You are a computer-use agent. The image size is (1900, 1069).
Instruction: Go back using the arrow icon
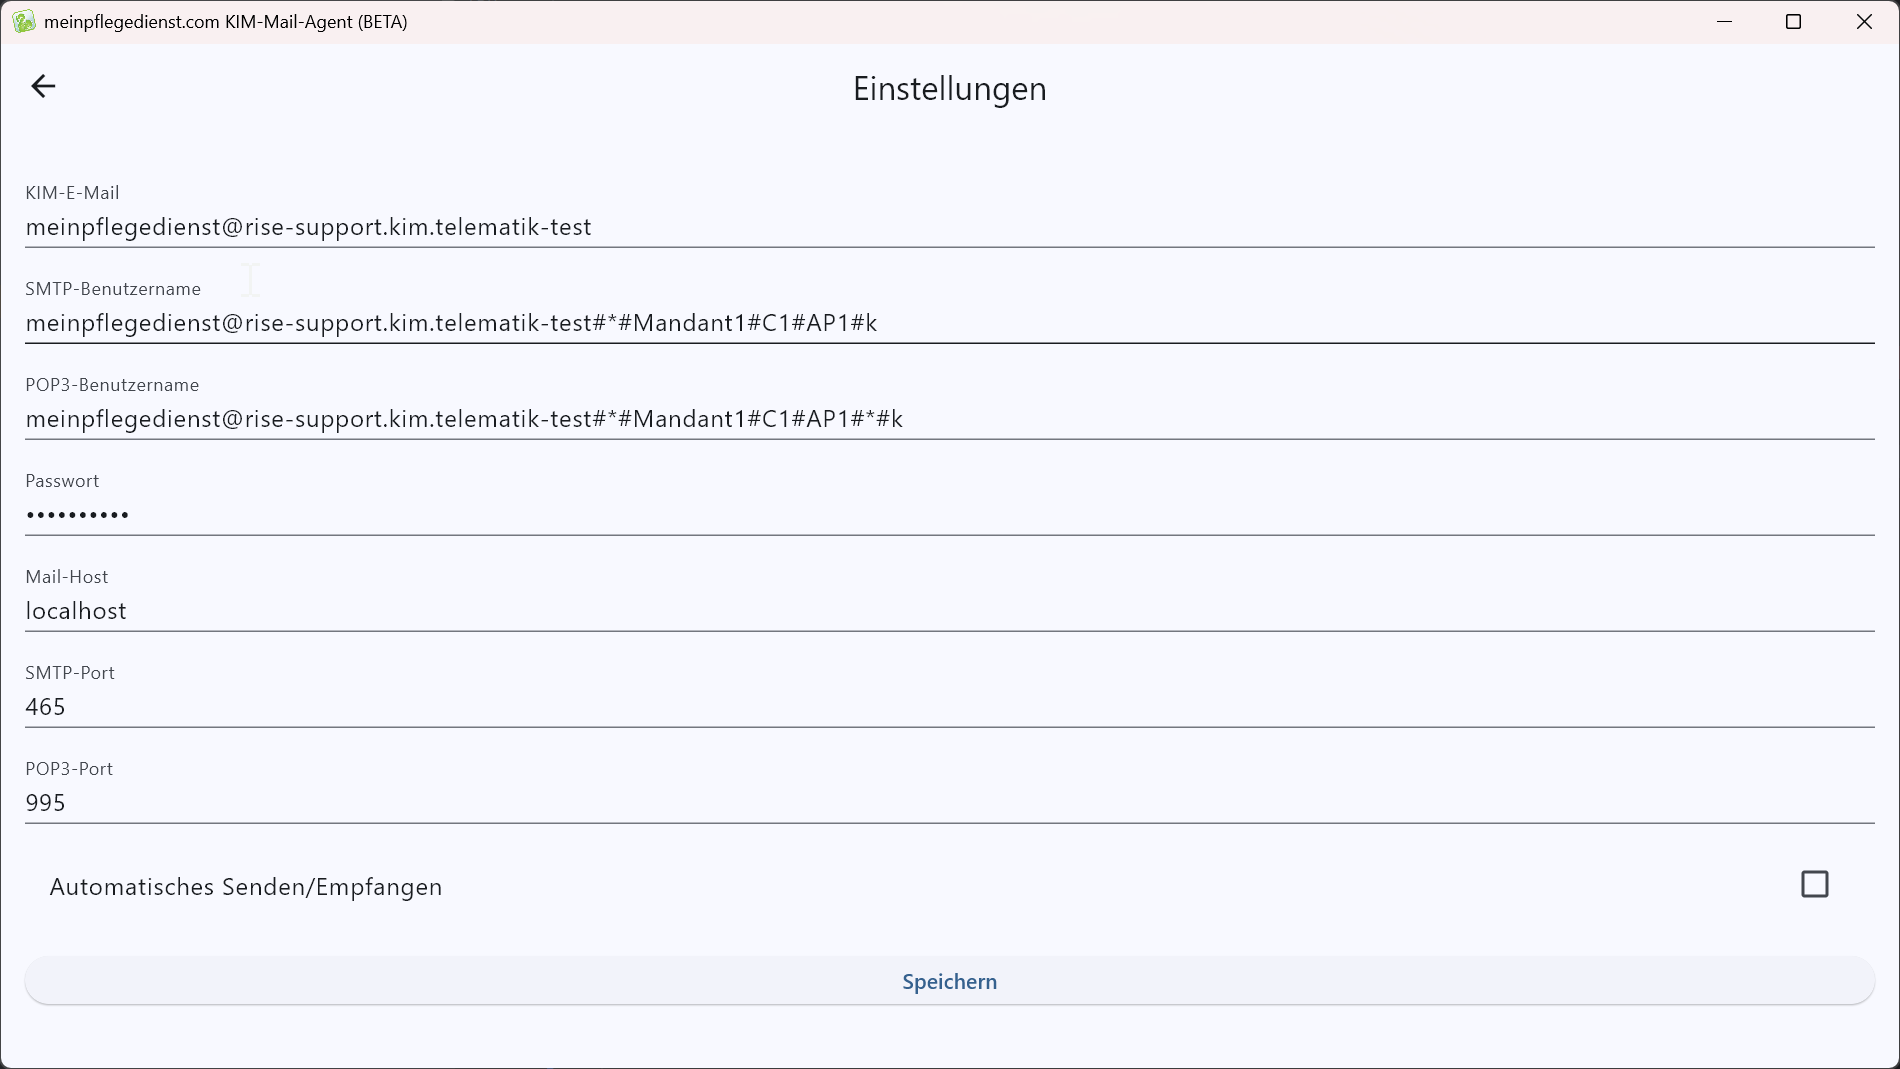[43, 87]
